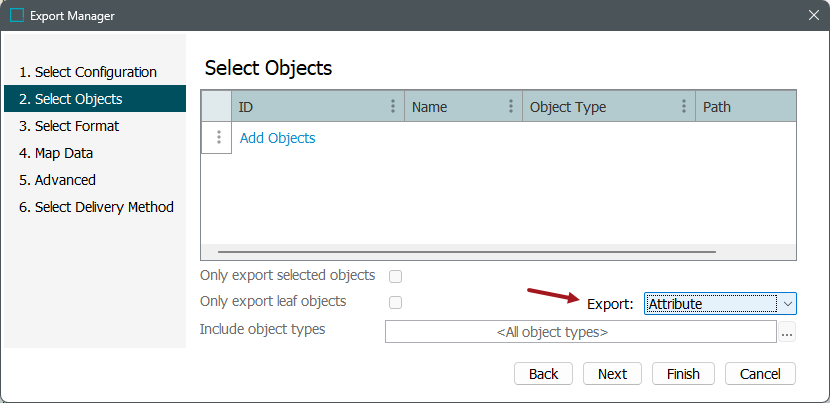Click the row options dots beside Add Objects
This screenshot has height=403, width=830.
(218, 138)
